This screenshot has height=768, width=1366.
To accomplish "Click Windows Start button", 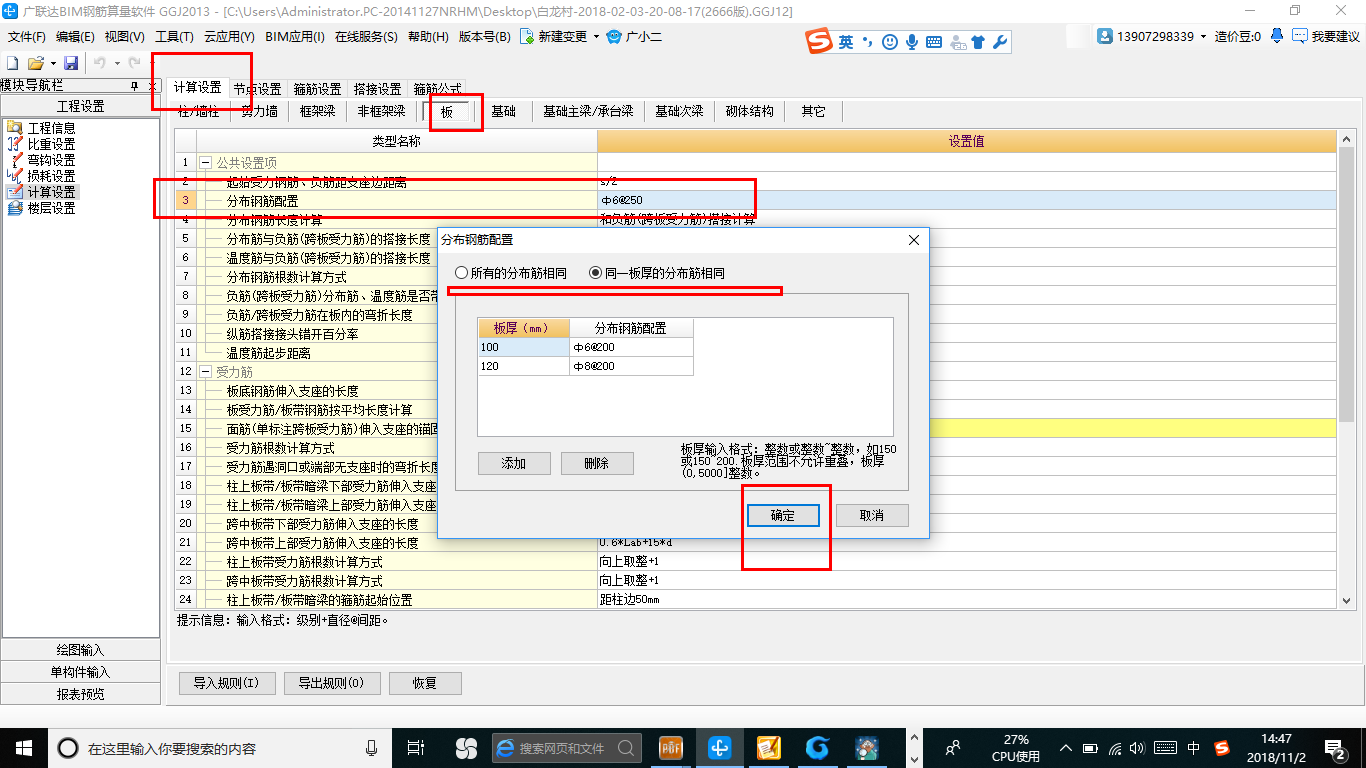I will click(x=23, y=747).
